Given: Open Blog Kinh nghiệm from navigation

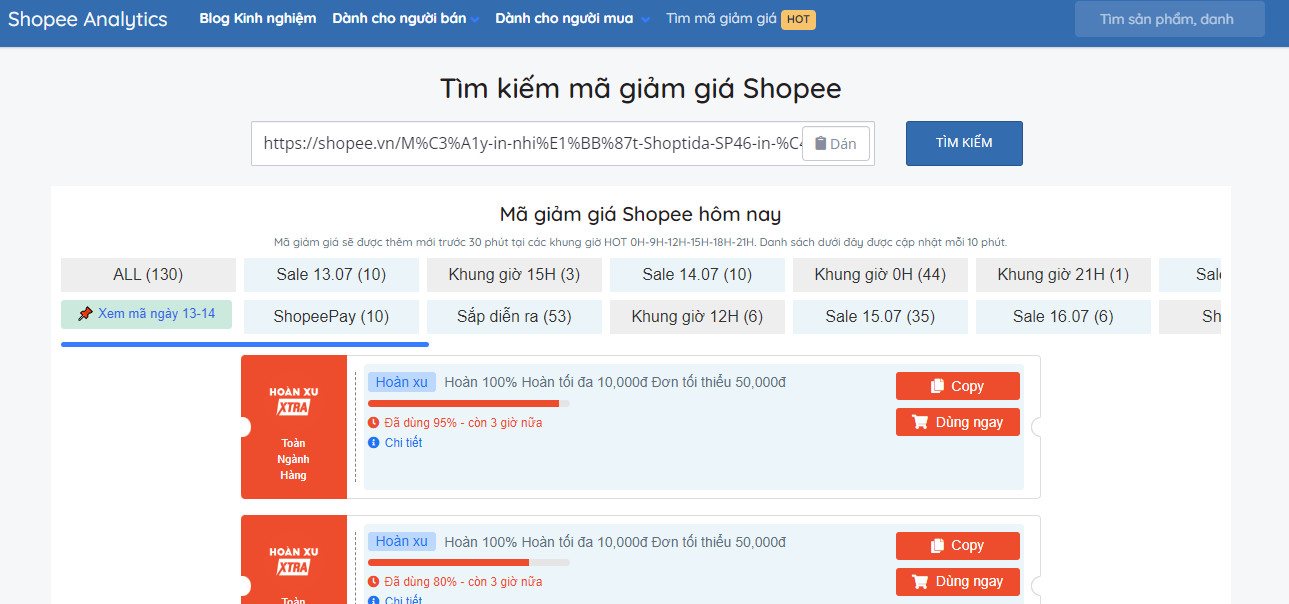Looking at the screenshot, I should [x=257, y=19].
